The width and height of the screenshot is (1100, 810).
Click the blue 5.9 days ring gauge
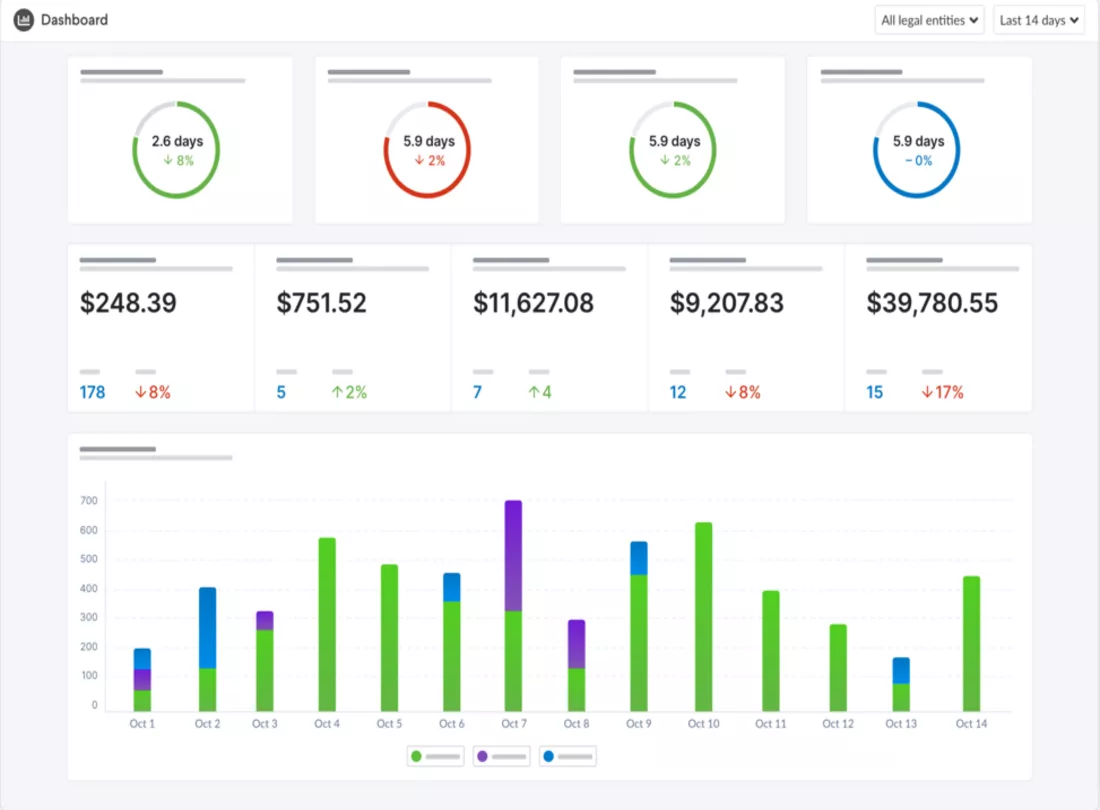(917, 149)
